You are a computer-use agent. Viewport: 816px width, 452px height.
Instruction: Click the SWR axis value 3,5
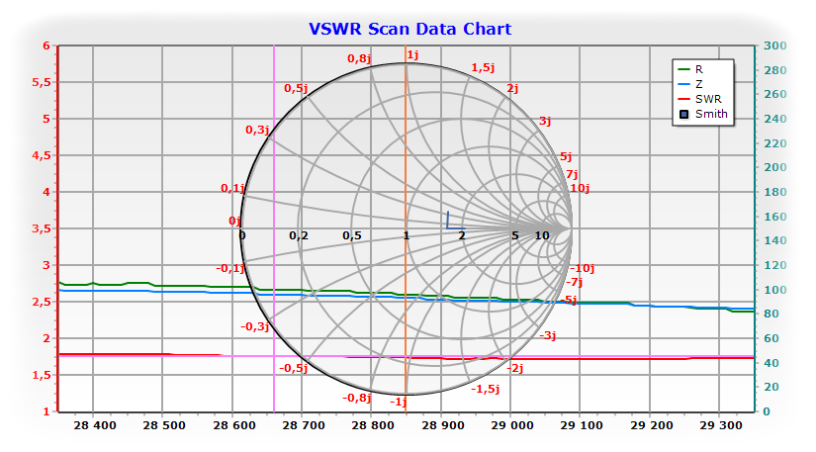[41, 229]
